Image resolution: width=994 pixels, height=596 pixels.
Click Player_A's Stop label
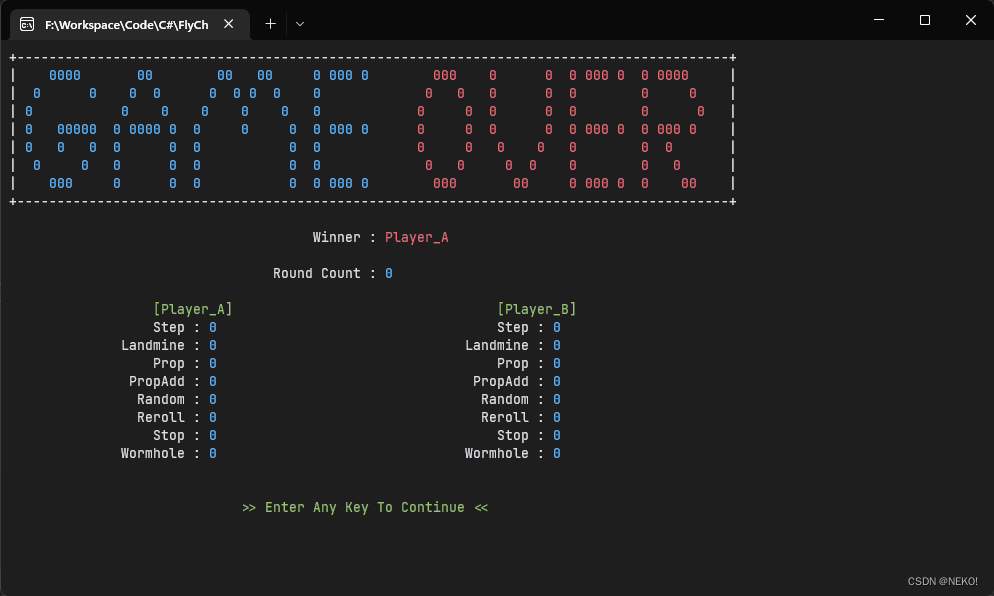[169, 436]
